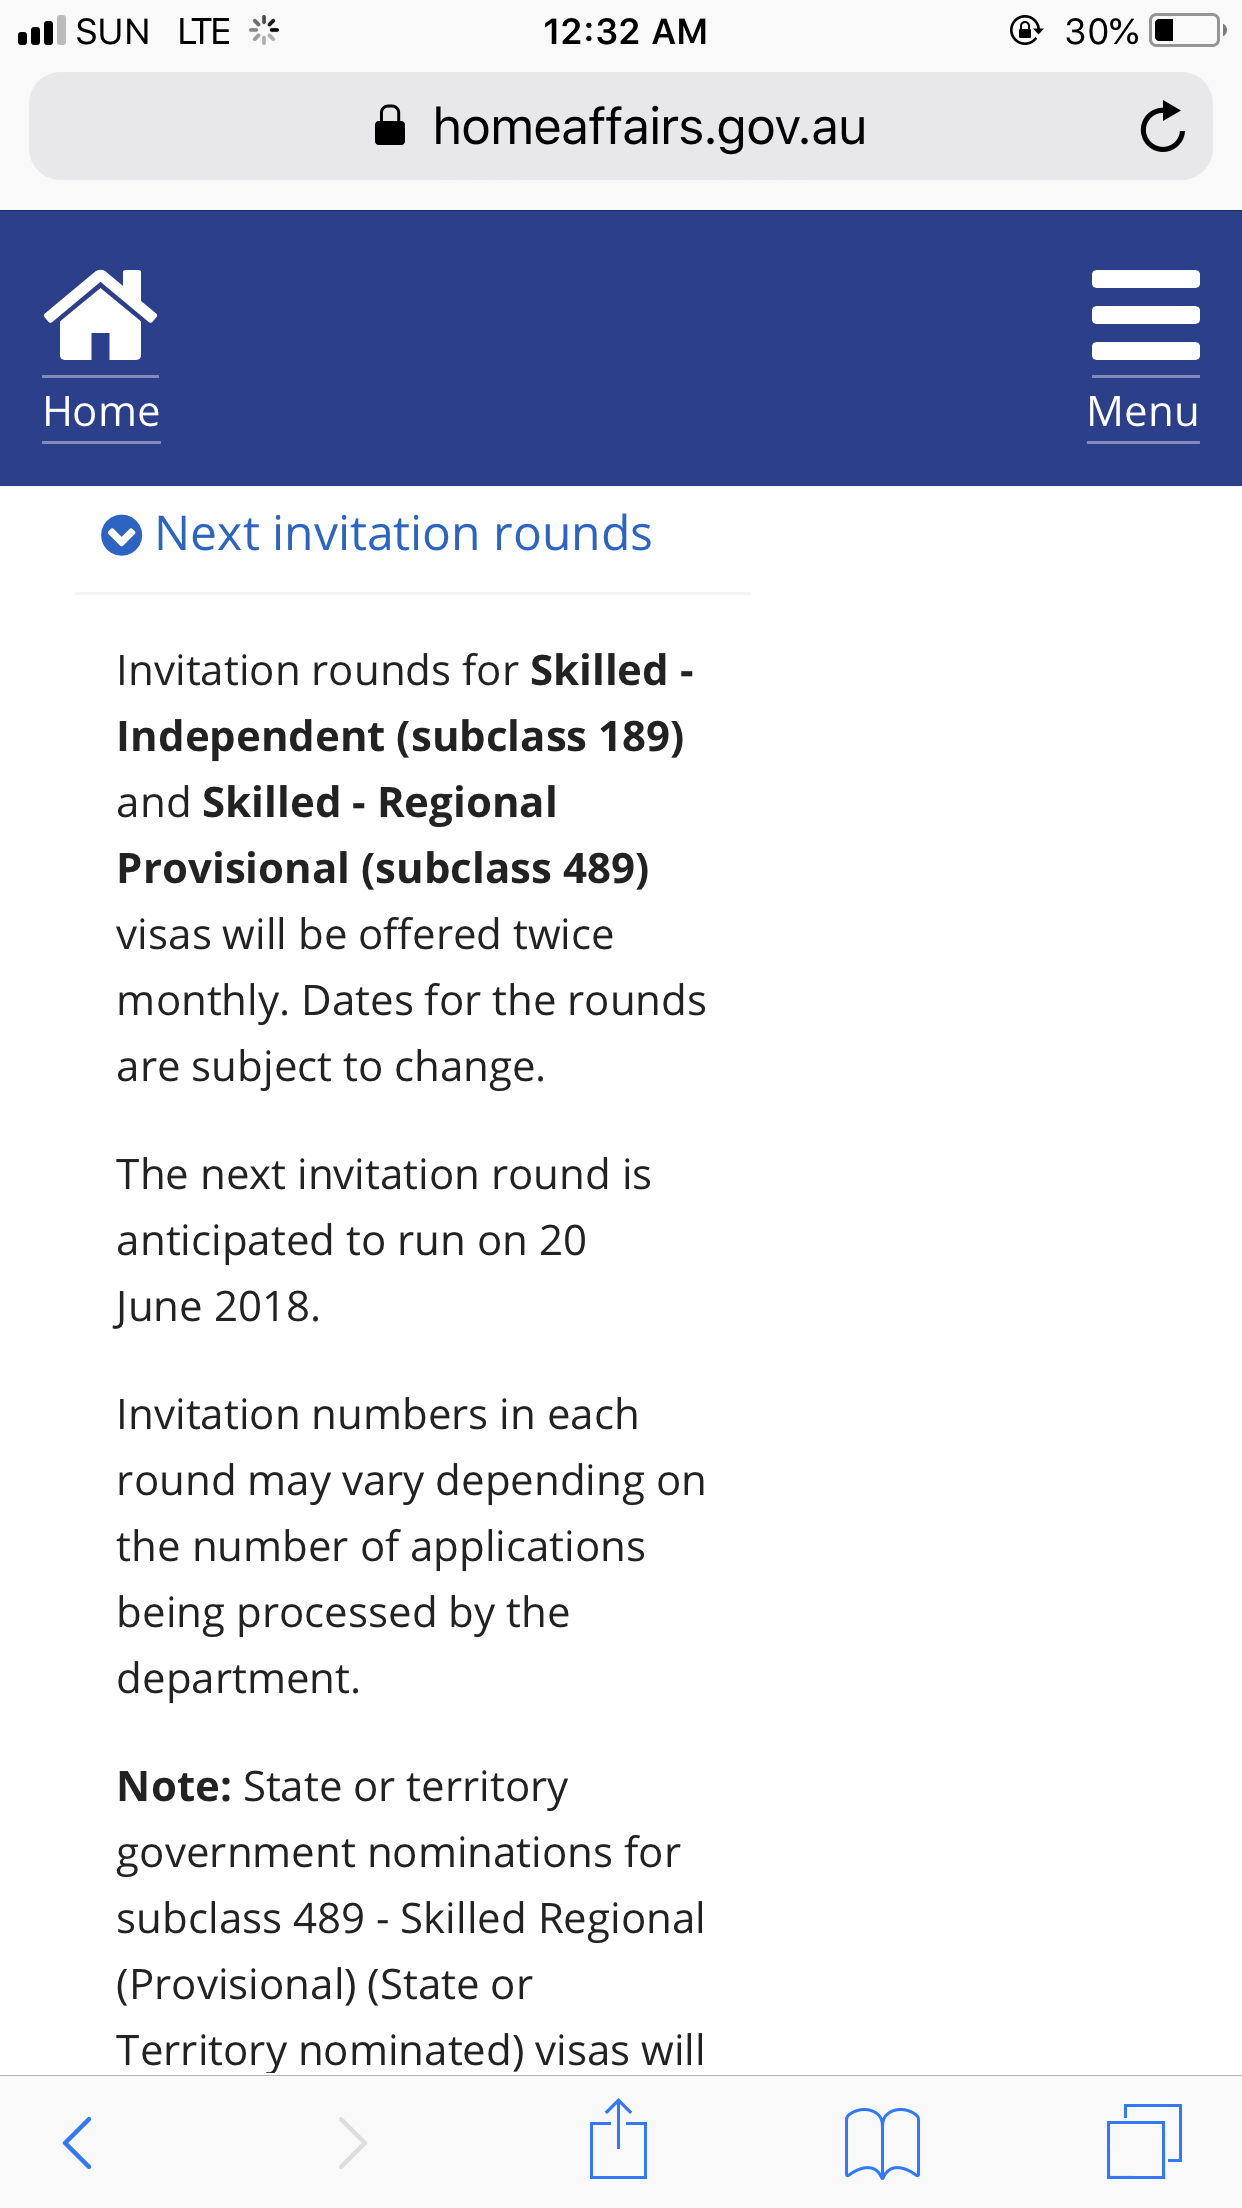Tap the rotation lock status icon
1242x2208 pixels.
pyautogui.click(x=1025, y=31)
